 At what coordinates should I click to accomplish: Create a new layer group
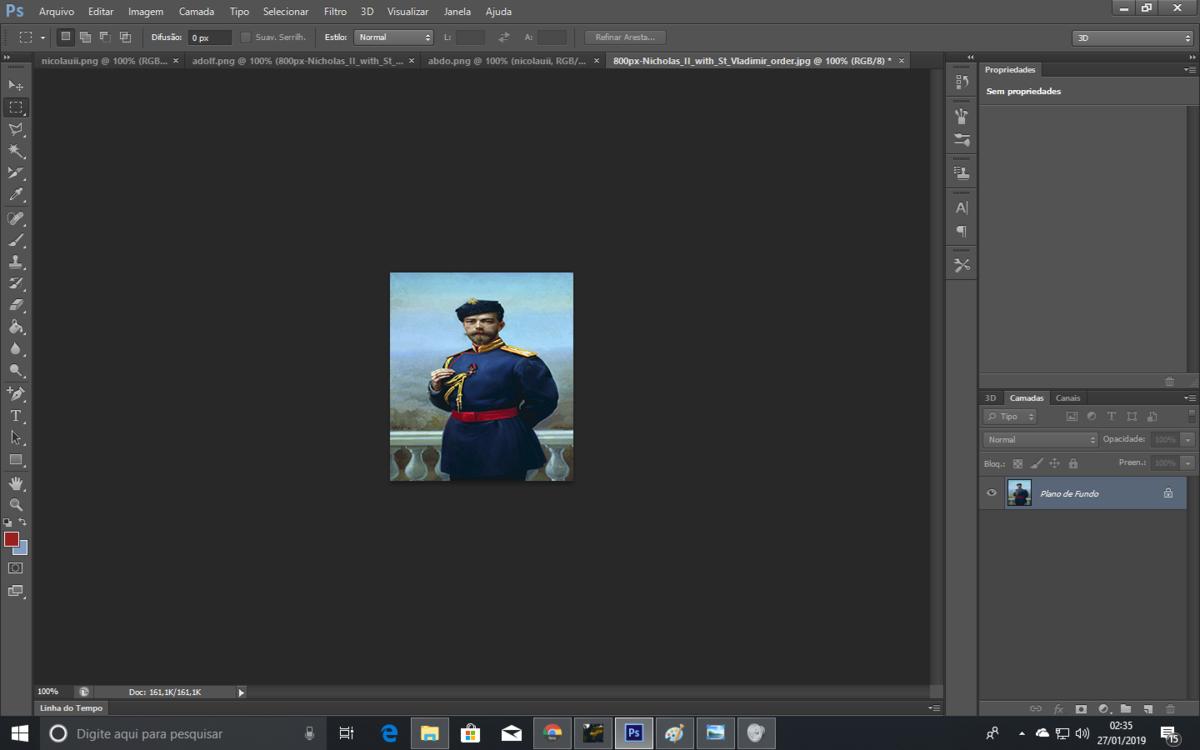(x=1126, y=709)
